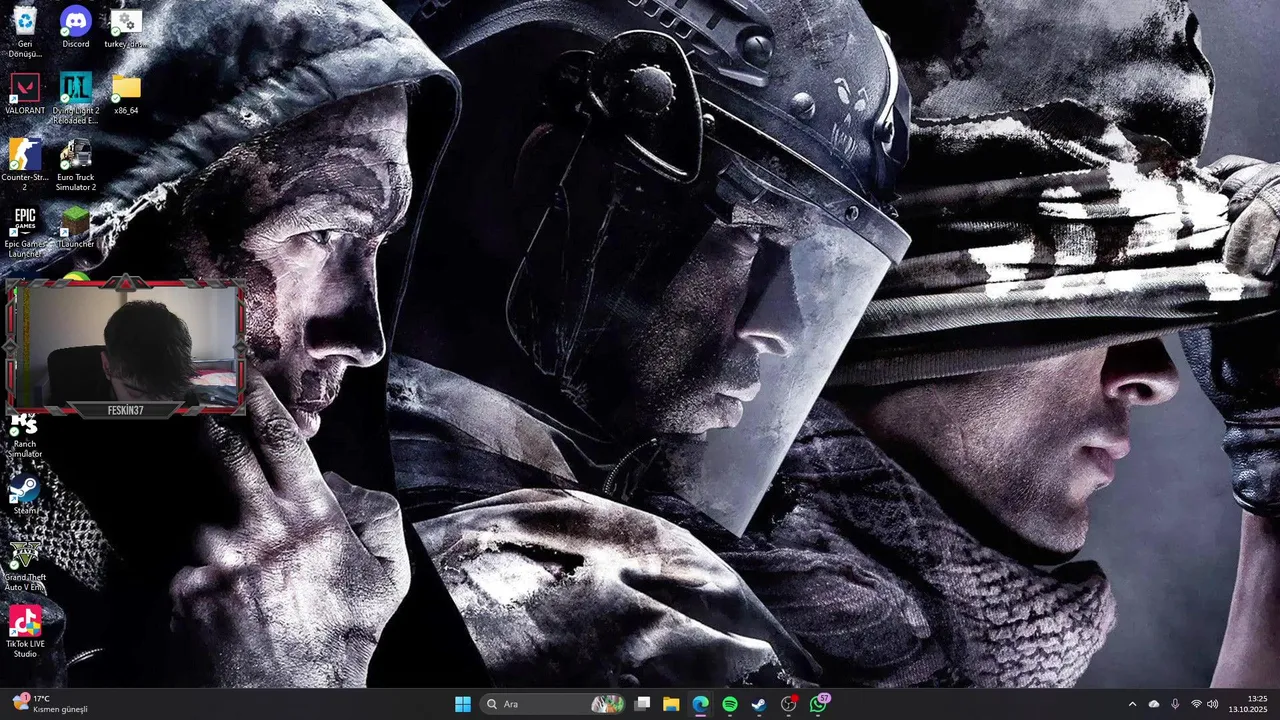
Task: Launch Counter-Strike 2 desktop icon
Action: tap(25, 165)
